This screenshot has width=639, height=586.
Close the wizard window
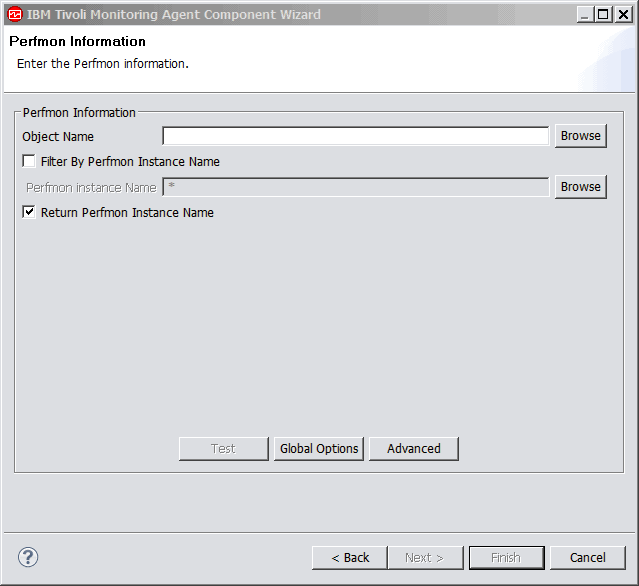tap(624, 15)
